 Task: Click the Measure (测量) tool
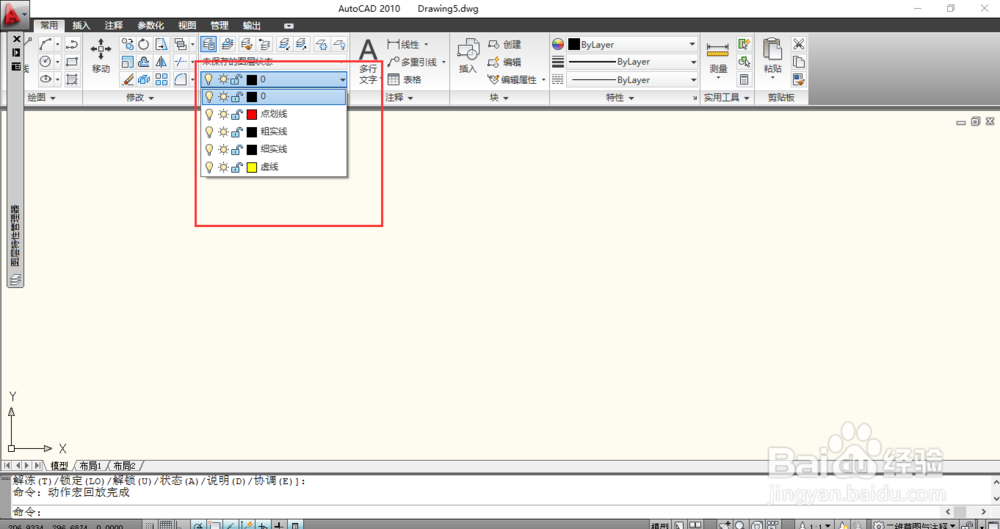(717, 59)
